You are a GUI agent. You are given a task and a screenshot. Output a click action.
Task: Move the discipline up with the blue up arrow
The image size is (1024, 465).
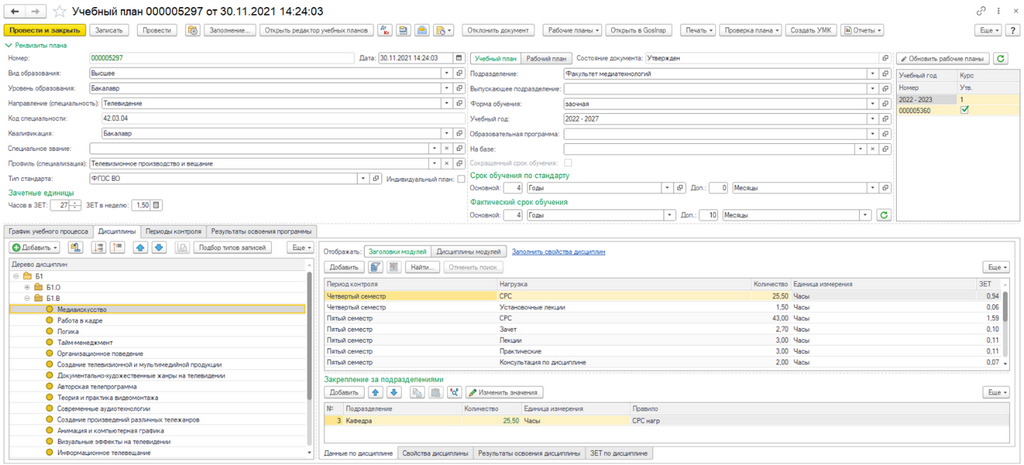pos(140,248)
